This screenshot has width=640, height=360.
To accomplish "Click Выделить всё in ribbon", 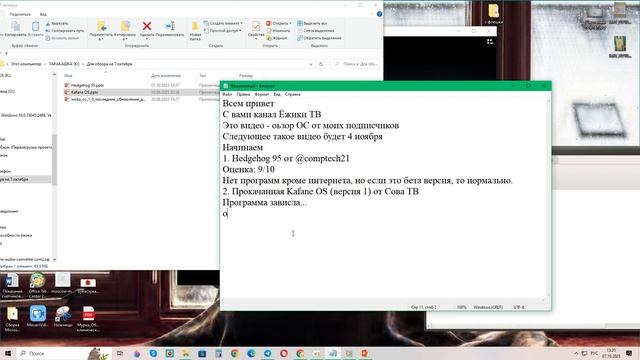I will [312, 23].
